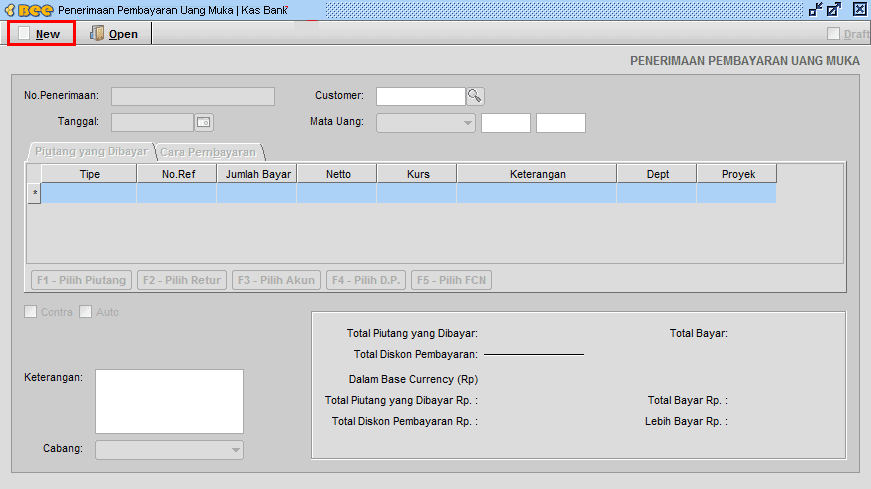Click the New toolbar button

[41, 34]
